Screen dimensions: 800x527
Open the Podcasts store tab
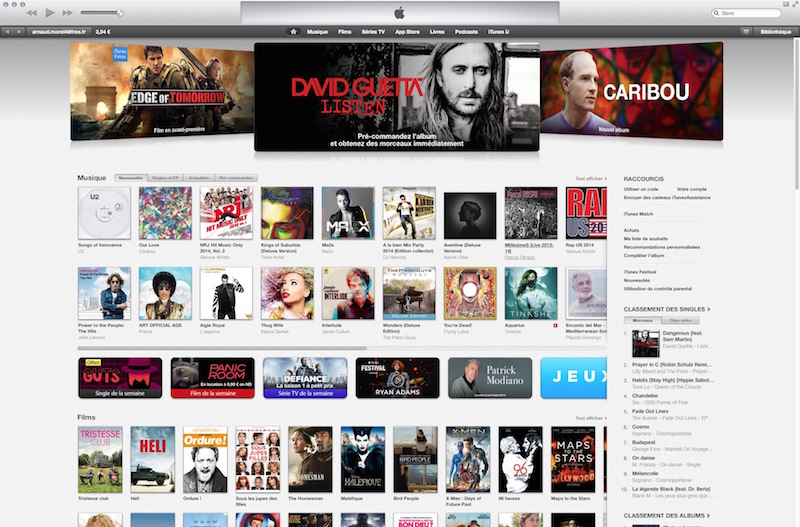466,32
